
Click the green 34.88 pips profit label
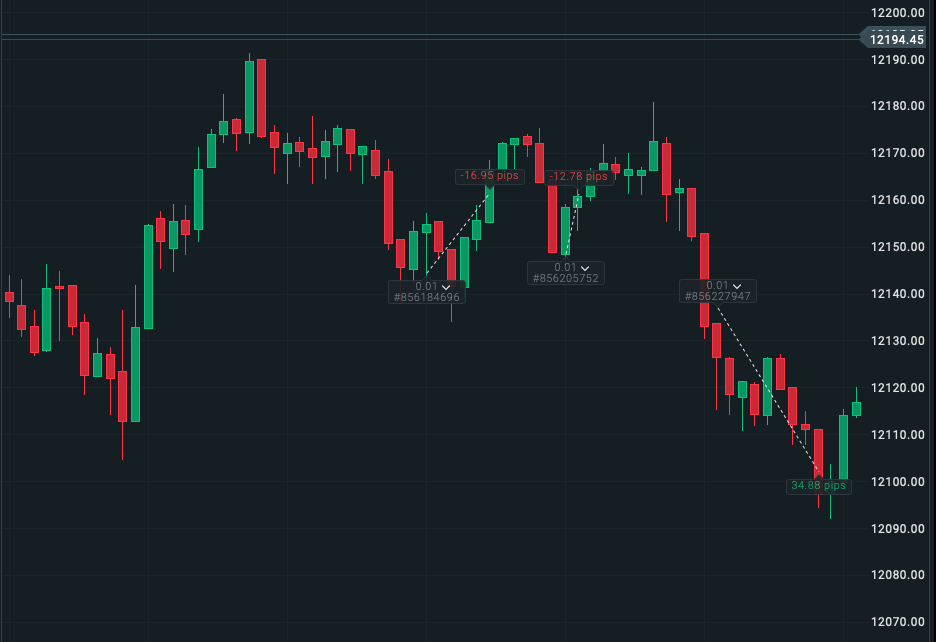tap(818, 485)
